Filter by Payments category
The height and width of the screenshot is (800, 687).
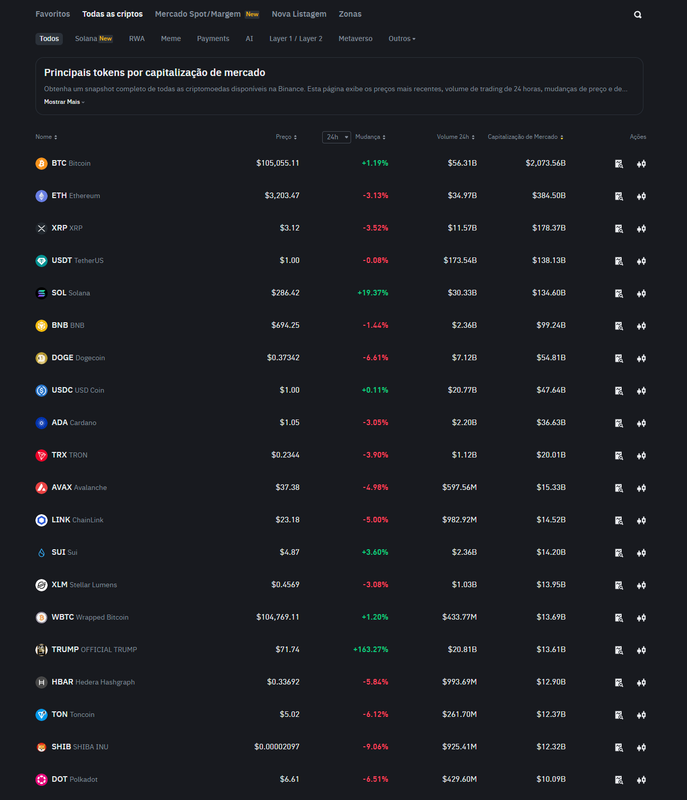[213, 39]
